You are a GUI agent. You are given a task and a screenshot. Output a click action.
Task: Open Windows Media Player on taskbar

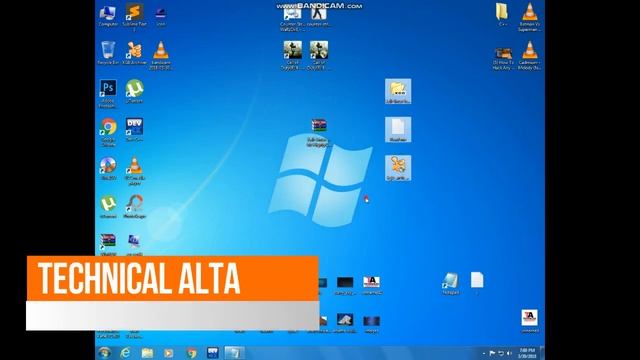(169, 353)
